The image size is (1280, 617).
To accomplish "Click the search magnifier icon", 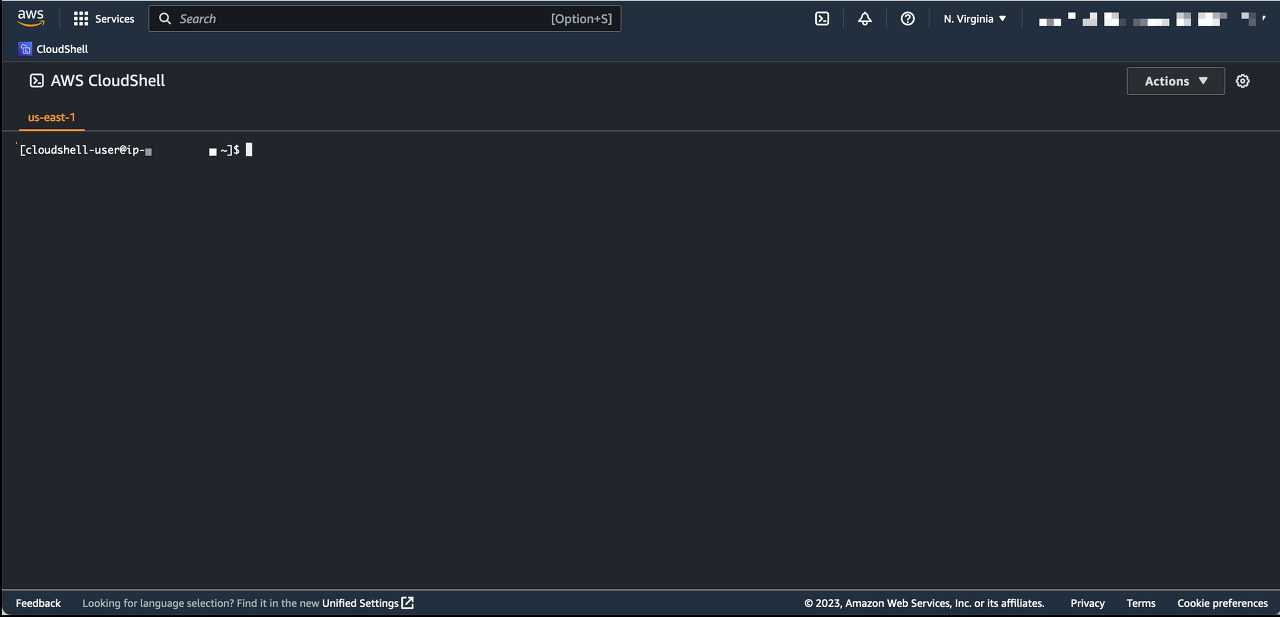I will (x=165, y=19).
